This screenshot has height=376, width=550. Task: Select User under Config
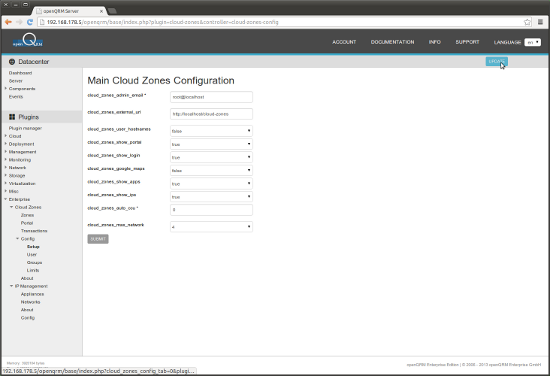click(32, 255)
